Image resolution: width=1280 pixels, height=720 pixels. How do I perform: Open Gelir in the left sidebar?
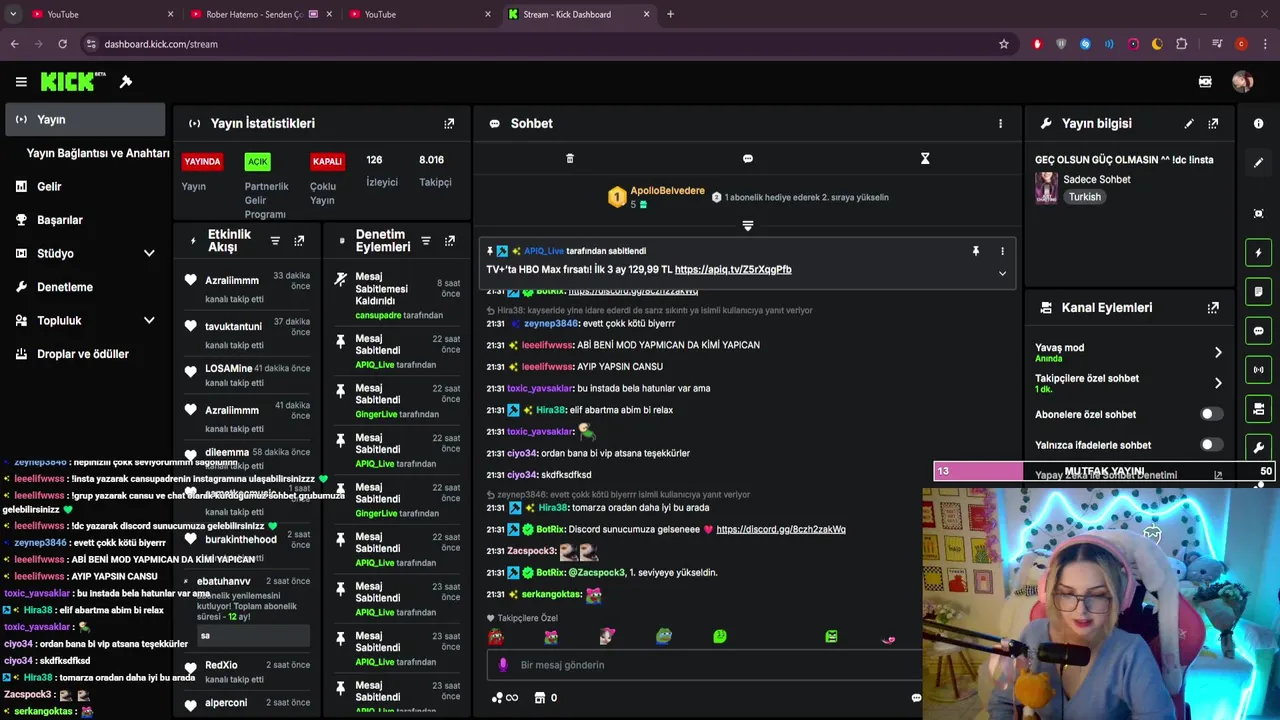point(49,187)
